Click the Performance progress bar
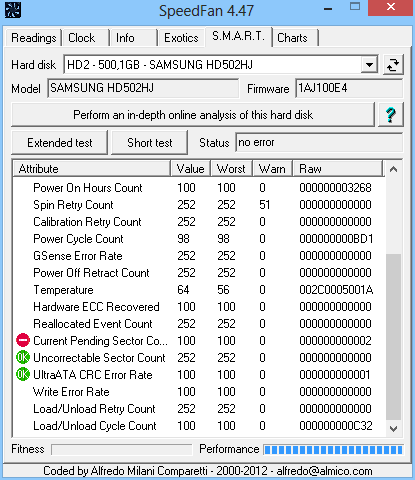The height and width of the screenshot is (480, 415). pyautogui.click(x=333, y=450)
